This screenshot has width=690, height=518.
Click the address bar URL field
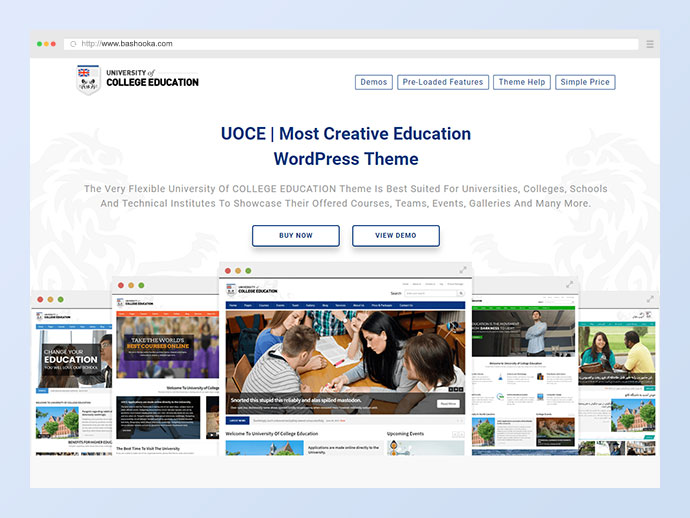[x=351, y=44]
